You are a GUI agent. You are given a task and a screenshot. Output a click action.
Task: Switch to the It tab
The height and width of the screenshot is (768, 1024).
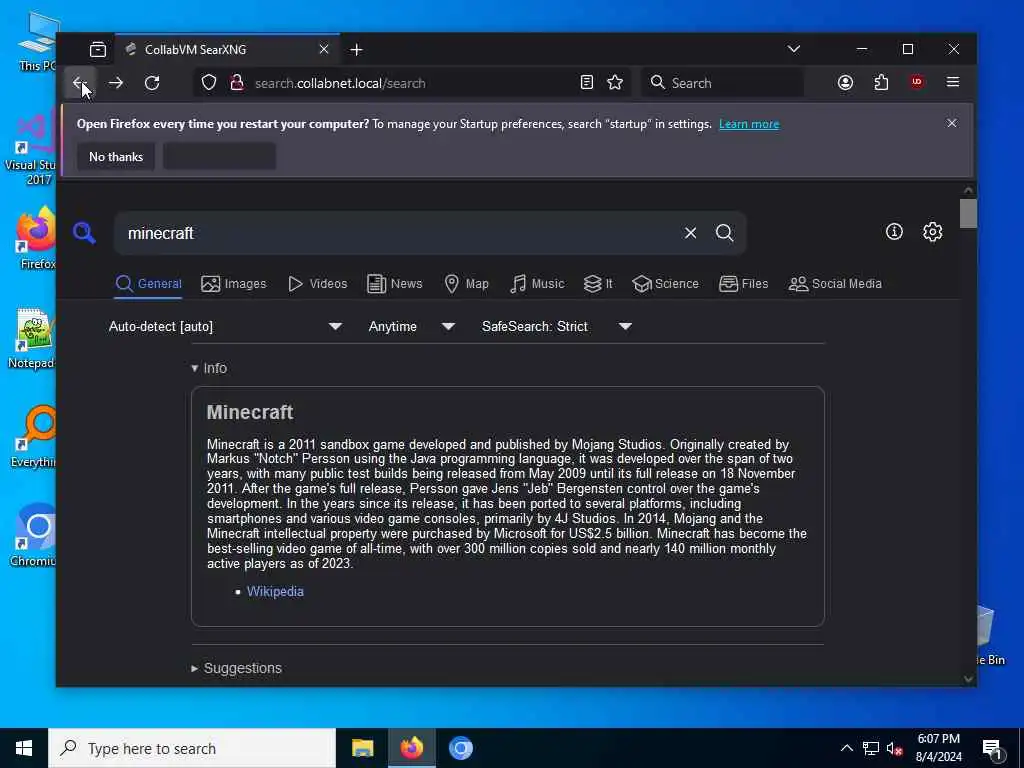pyautogui.click(x=598, y=284)
